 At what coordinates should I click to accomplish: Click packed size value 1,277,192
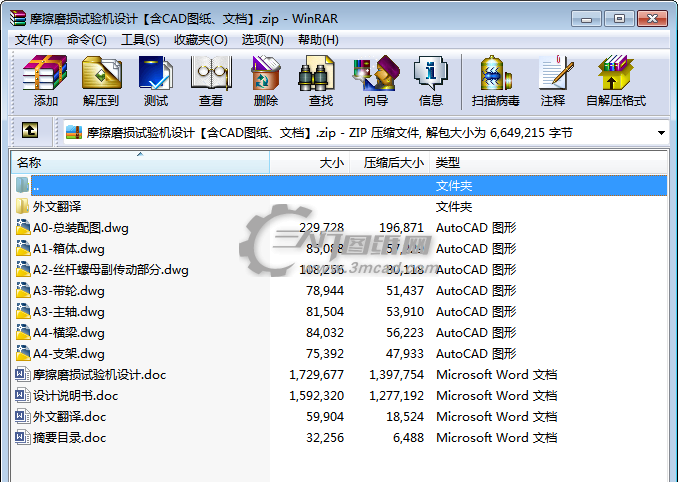coord(396,395)
